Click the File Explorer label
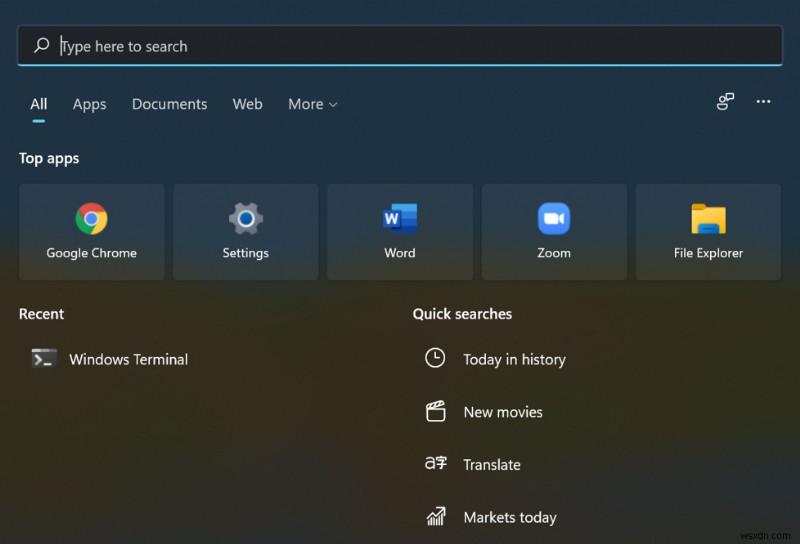800x544 pixels. click(708, 253)
